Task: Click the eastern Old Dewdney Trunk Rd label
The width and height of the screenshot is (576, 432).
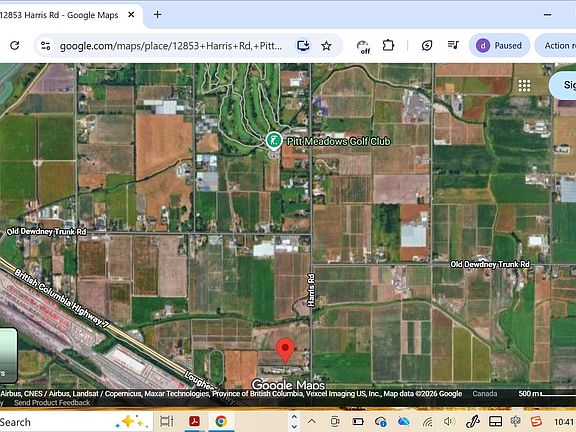Action: (x=490, y=264)
